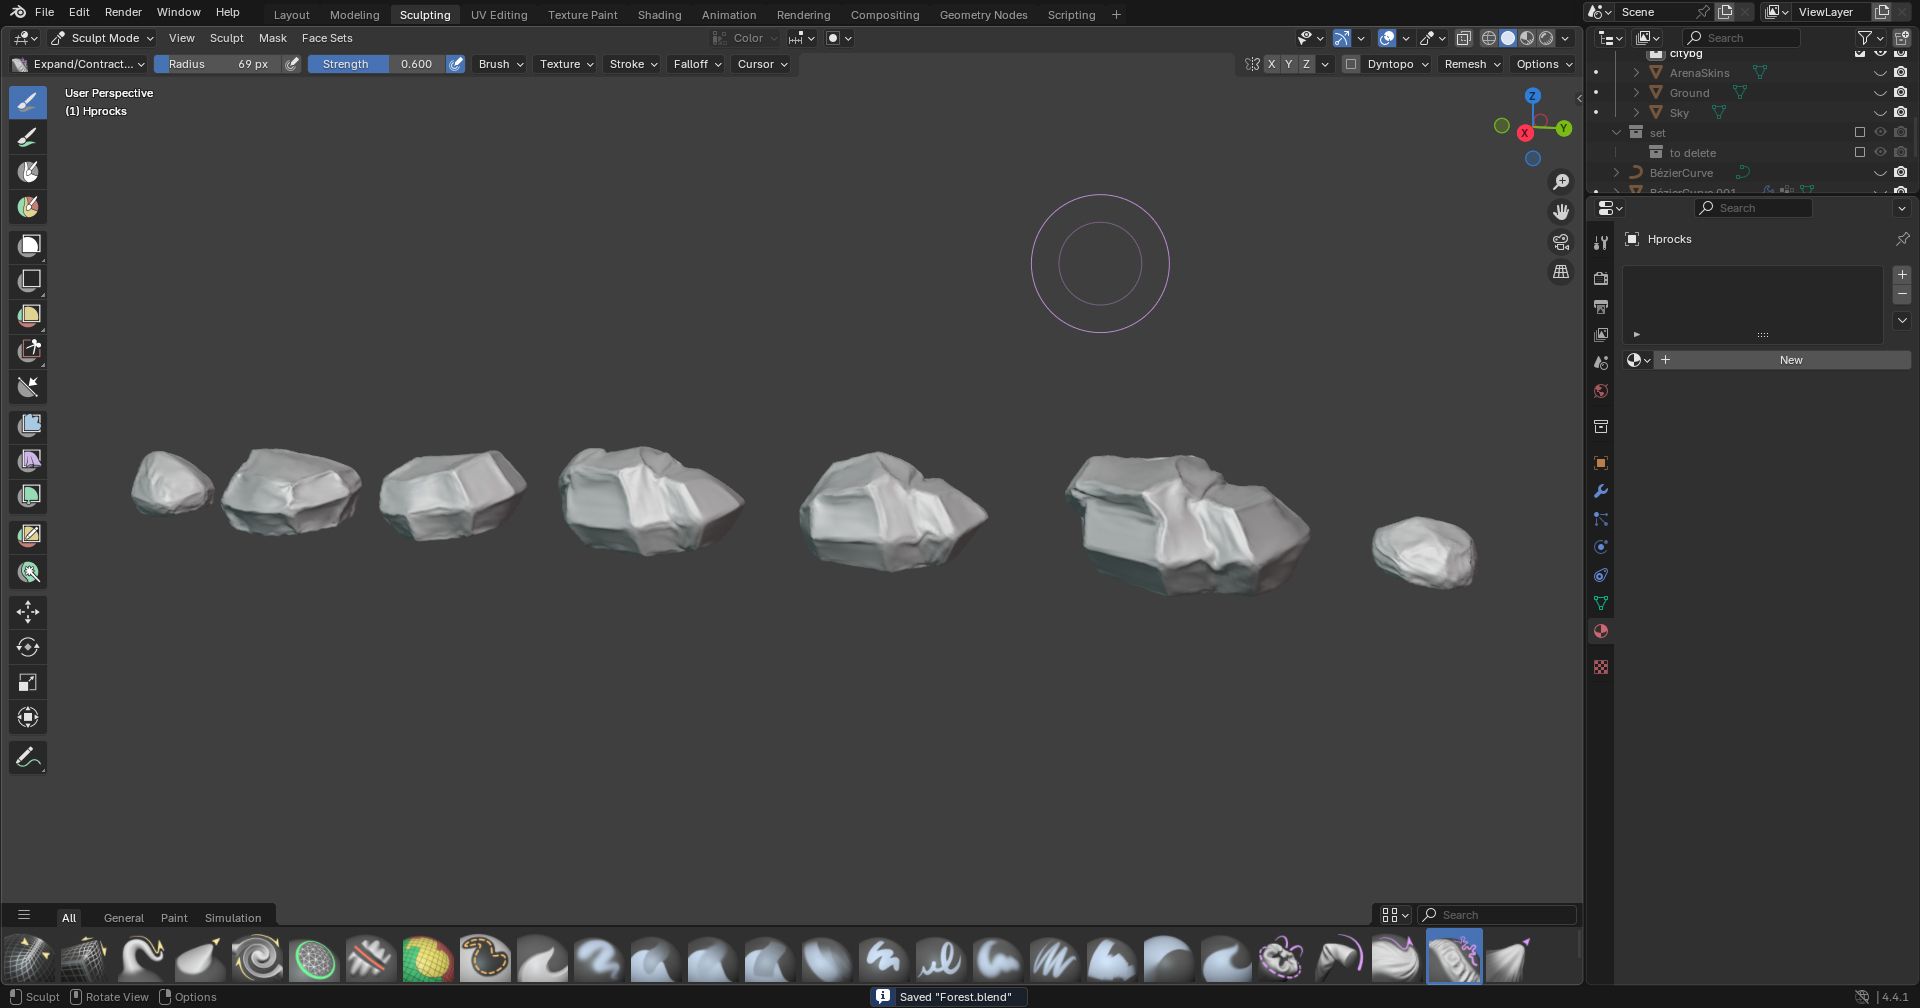The height and width of the screenshot is (1008, 1920).
Task: Click the brush Strength slider
Action: 375,64
